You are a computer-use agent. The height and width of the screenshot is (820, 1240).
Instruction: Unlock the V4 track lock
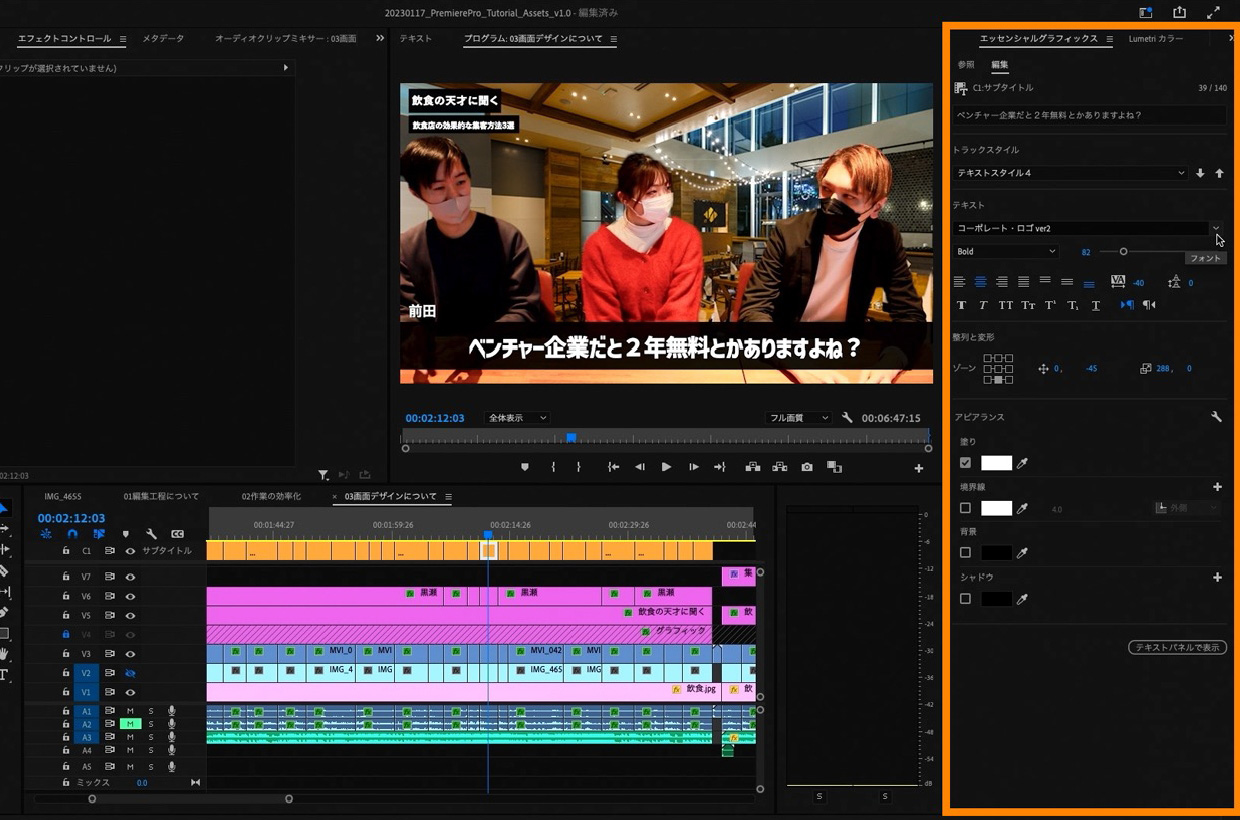coord(66,634)
